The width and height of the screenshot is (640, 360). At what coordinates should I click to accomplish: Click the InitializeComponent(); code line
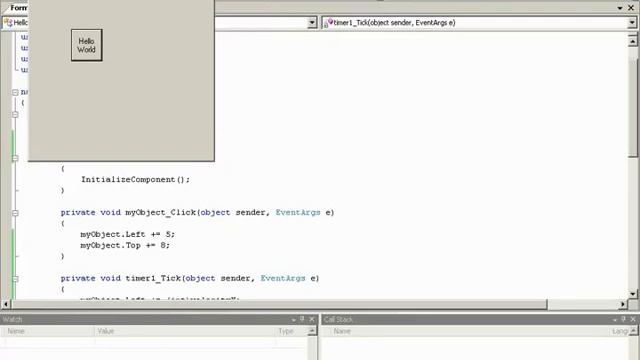point(136,180)
